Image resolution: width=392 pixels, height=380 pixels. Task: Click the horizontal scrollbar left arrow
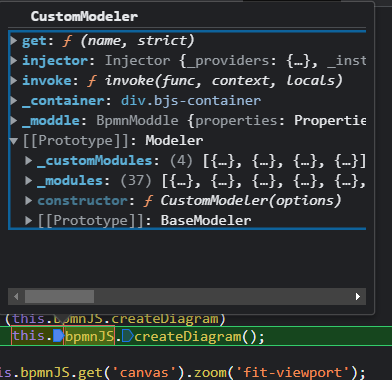click(16, 296)
